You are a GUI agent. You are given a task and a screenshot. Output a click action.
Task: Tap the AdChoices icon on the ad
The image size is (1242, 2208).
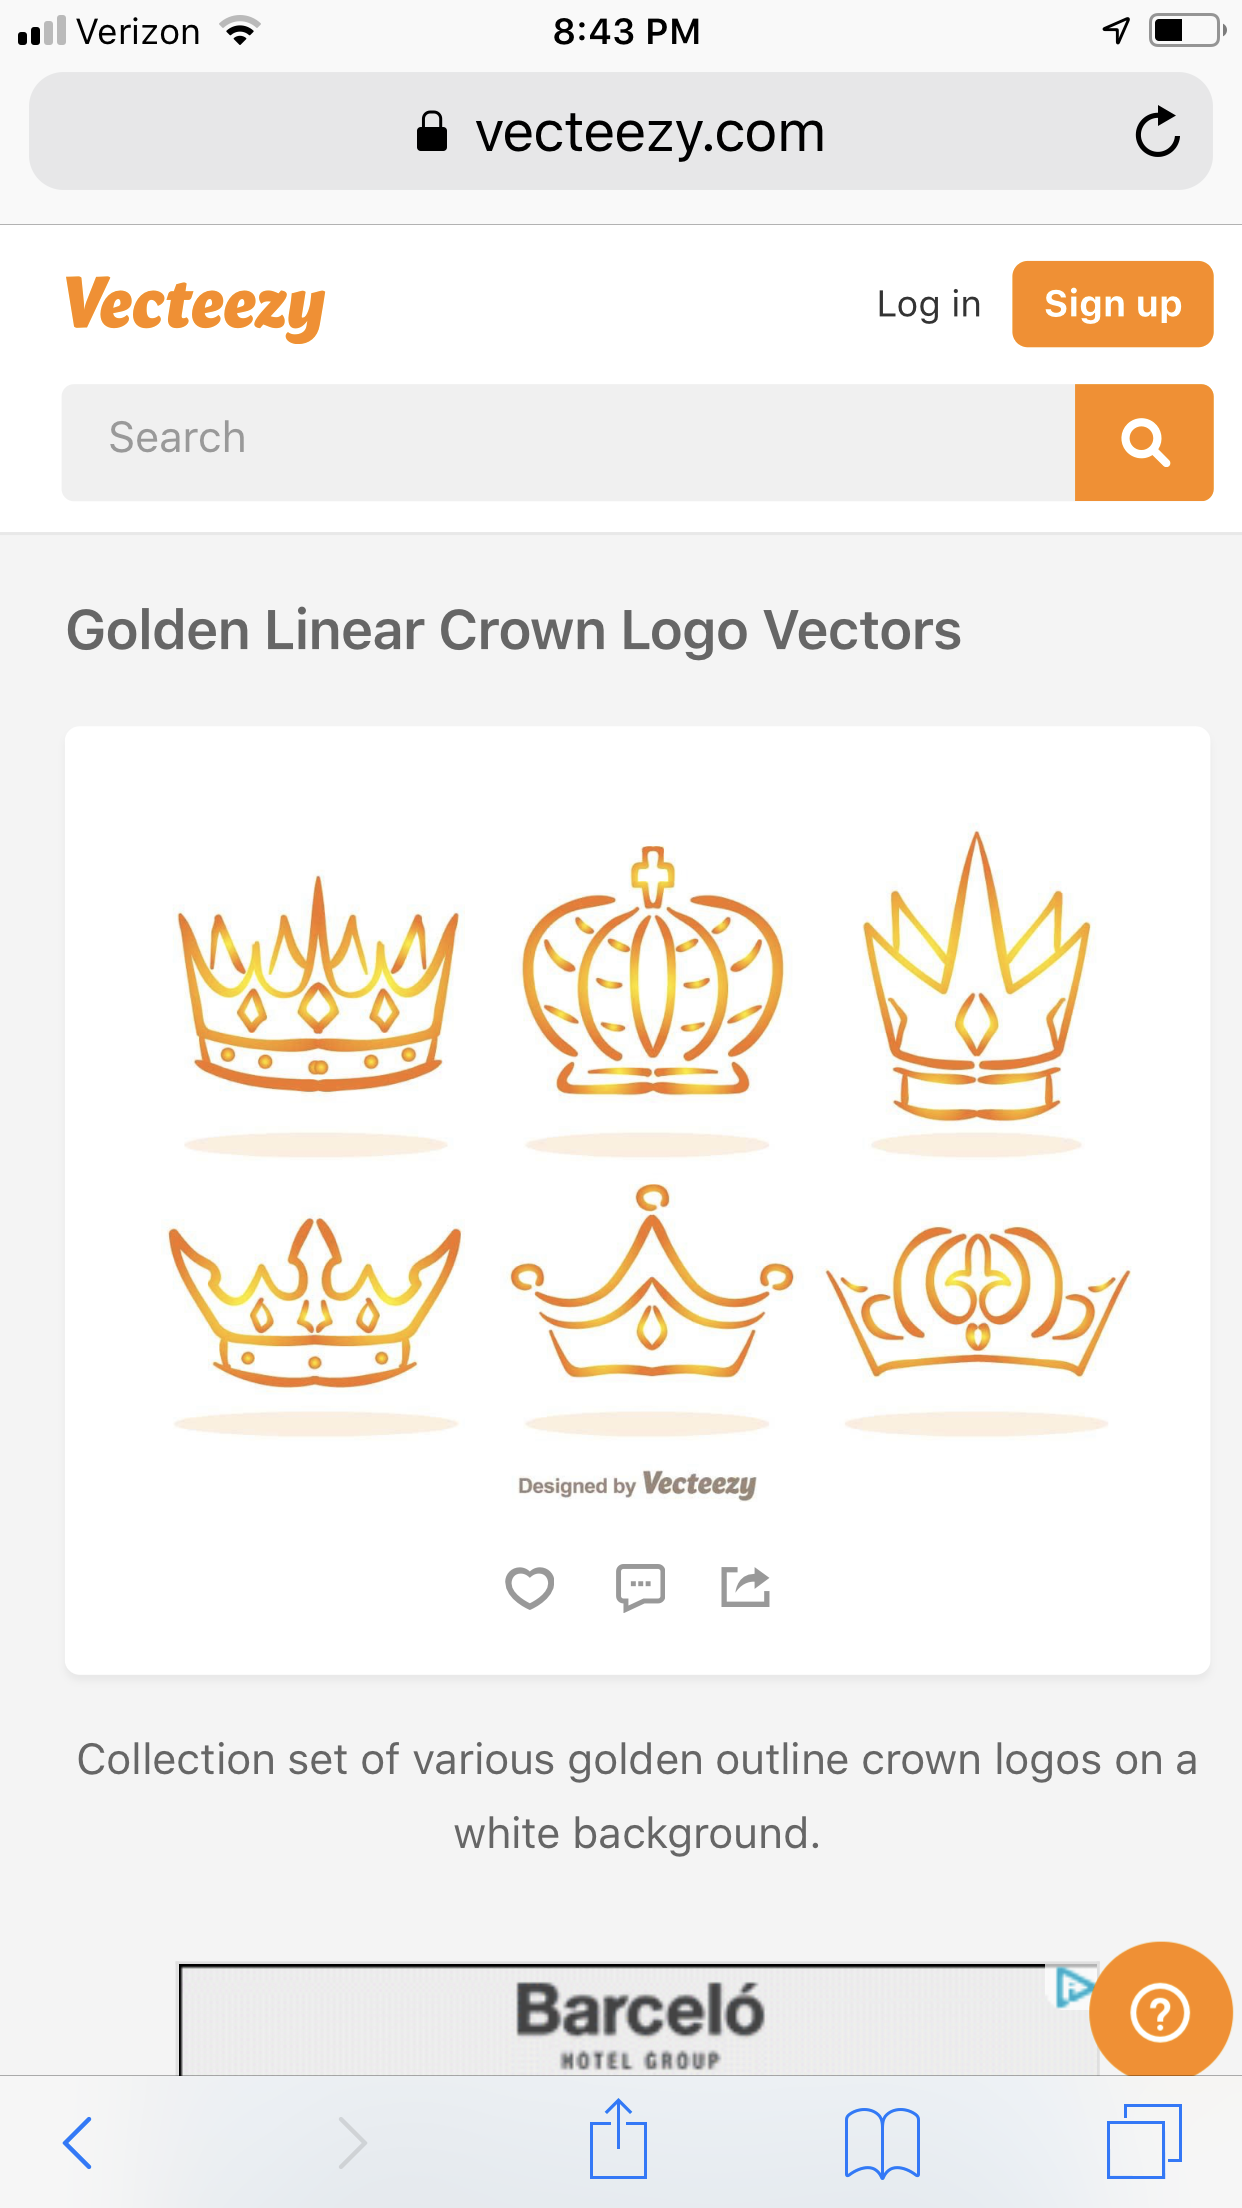point(1072,1987)
